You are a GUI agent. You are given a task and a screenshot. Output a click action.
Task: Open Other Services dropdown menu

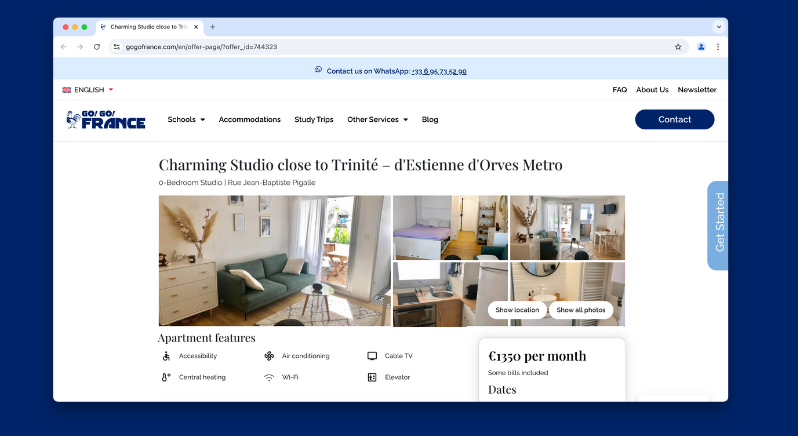[377, 120]
